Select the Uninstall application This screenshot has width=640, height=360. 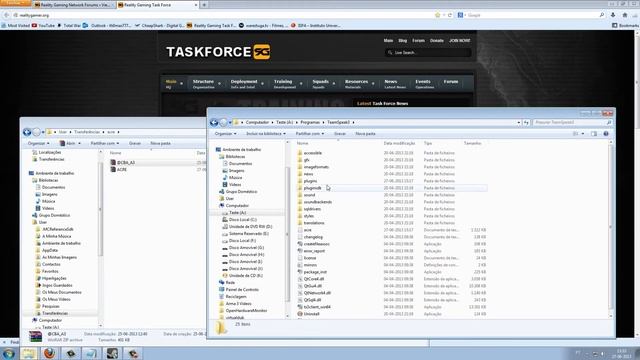click(x=311, y=314)
